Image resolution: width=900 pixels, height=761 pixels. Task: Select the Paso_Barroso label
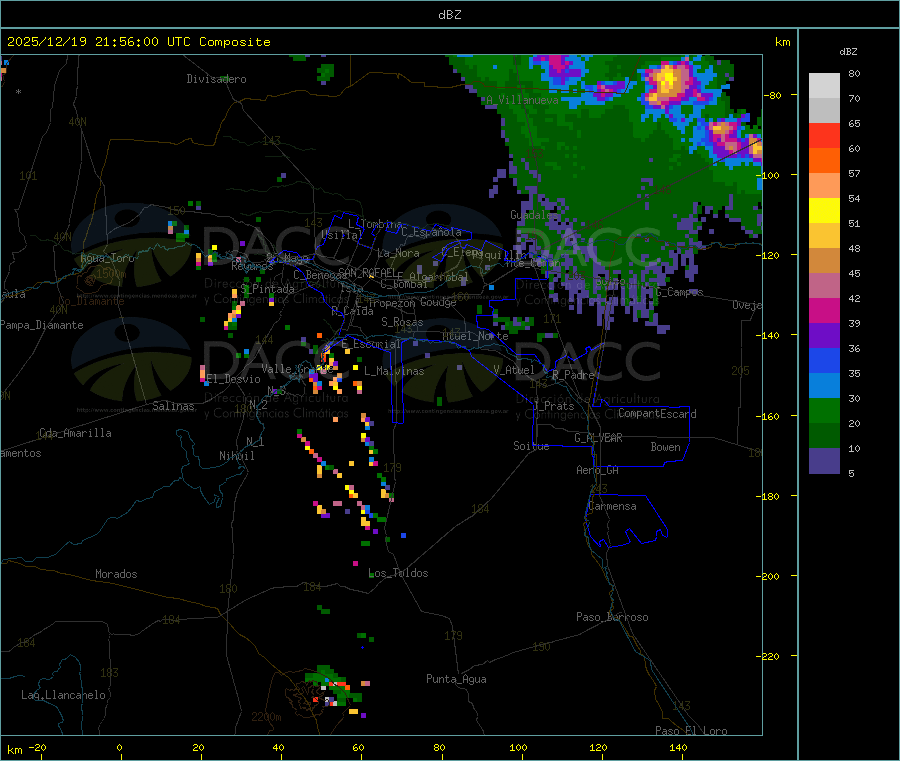(612, 617)
